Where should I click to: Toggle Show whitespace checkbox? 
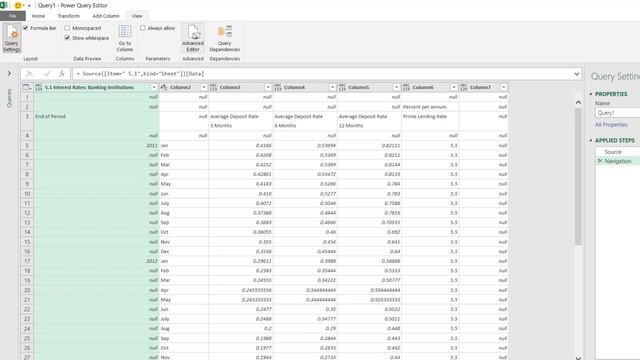[67, 38]
